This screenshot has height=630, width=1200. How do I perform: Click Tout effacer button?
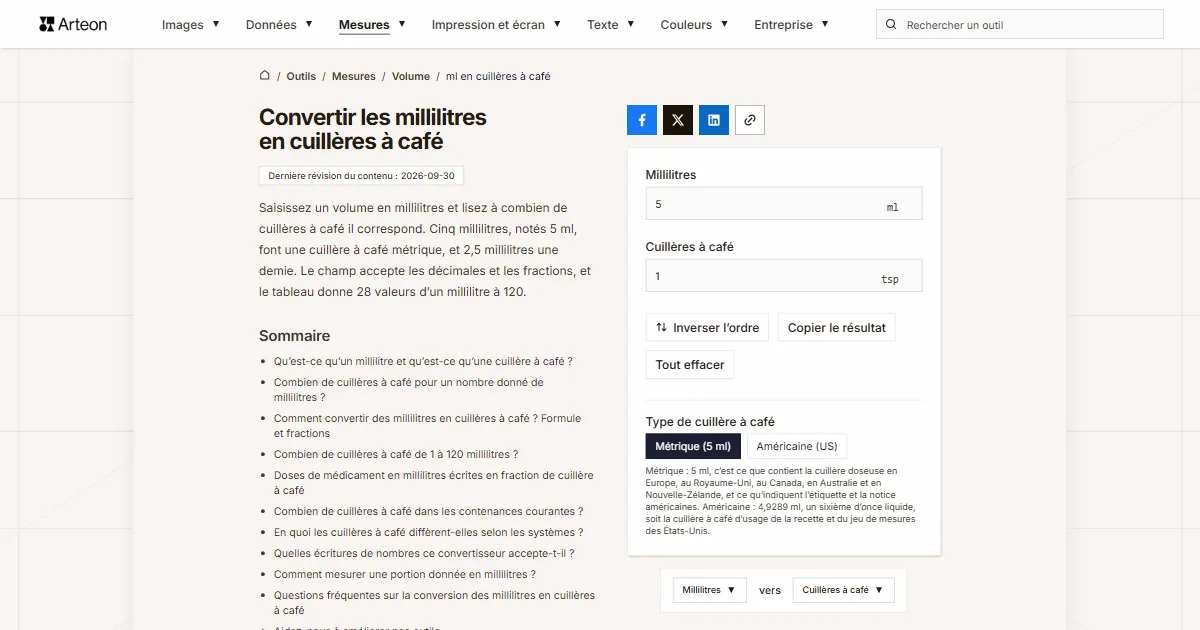pyautogui.click(x=690, y=364)
